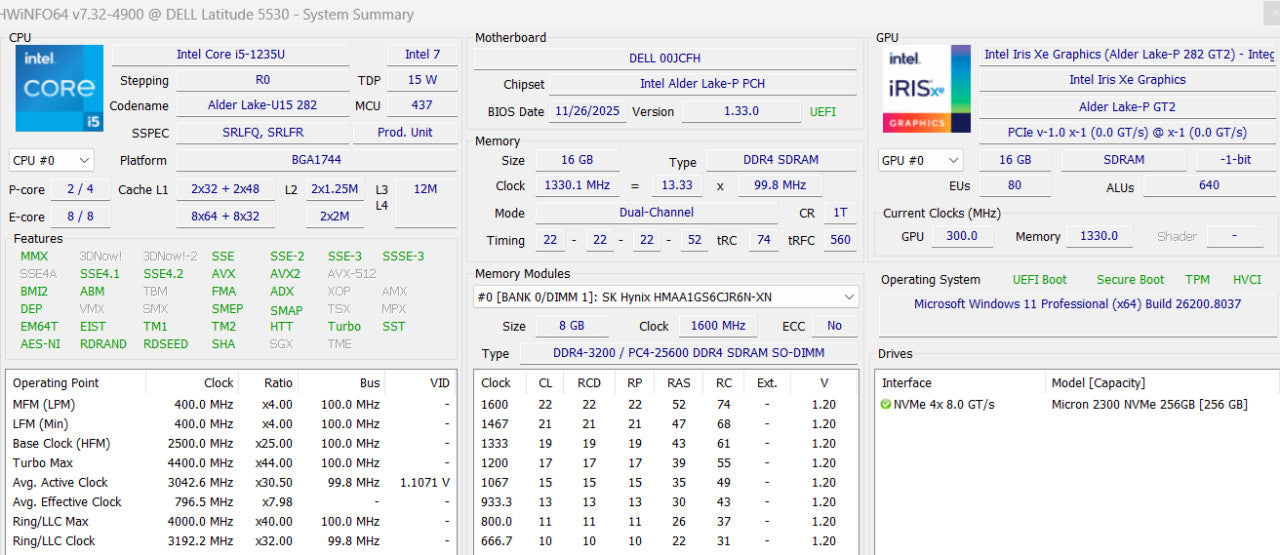Click the module ECC No field
This screenshot has width=1280, height=555.
[x=834, y=326]
